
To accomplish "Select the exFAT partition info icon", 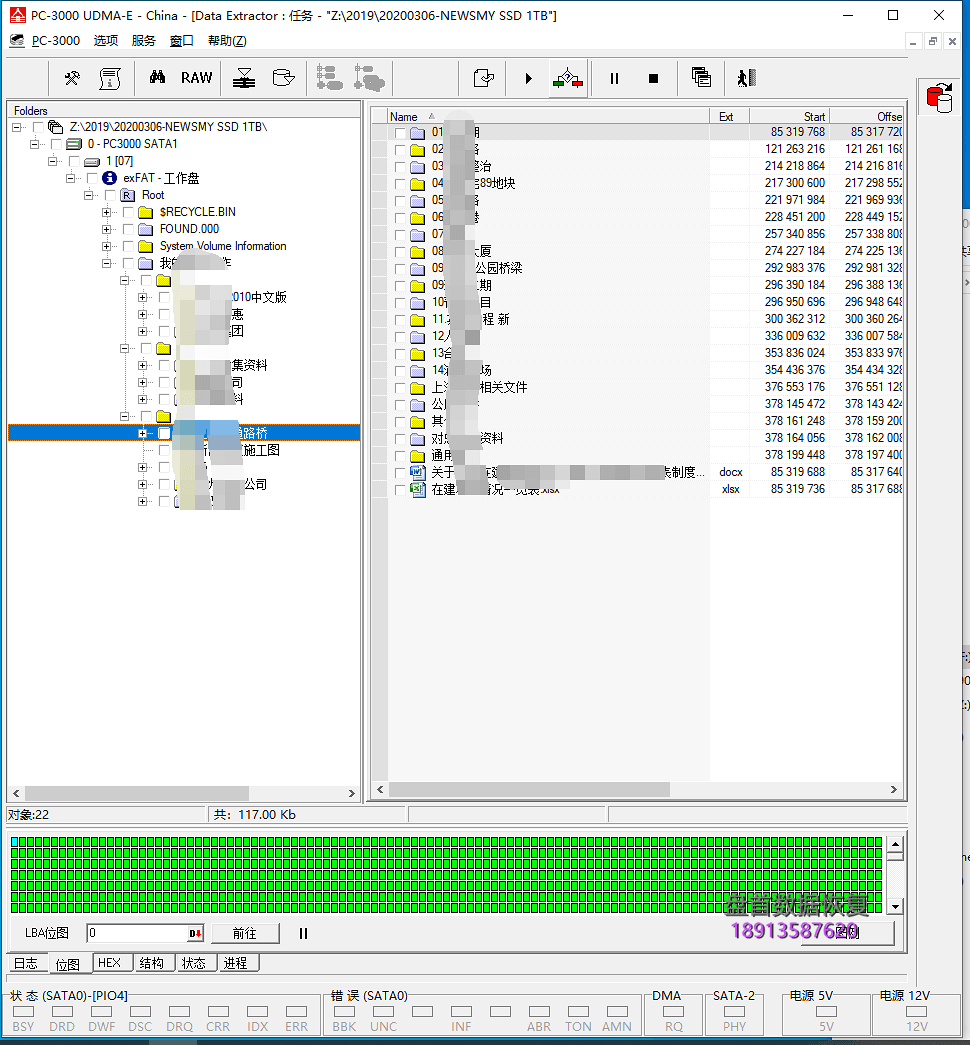I will point(109,178).
